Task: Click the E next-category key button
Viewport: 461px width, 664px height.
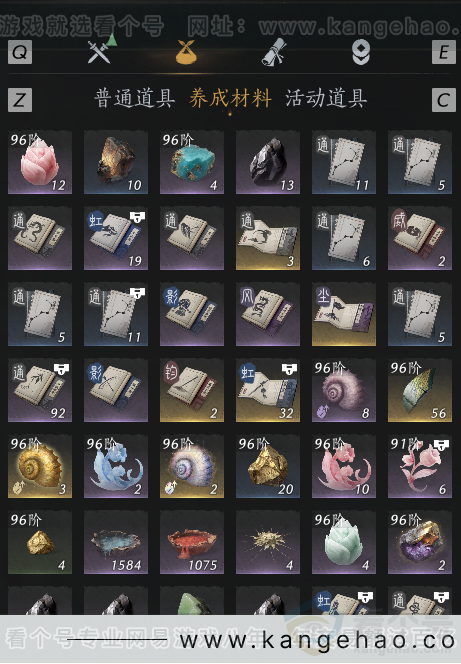Action: coord(444,52)
